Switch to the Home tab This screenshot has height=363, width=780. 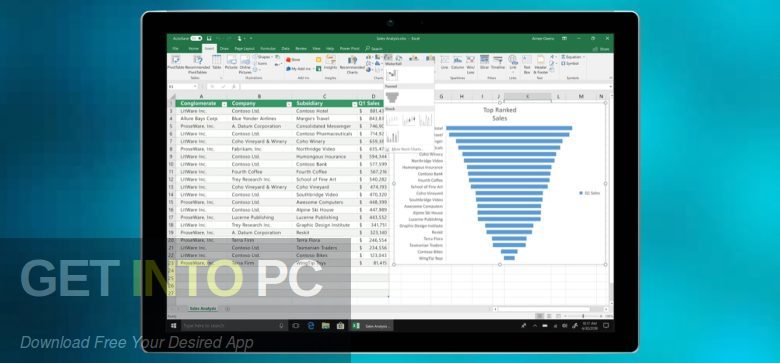point(194,49)
